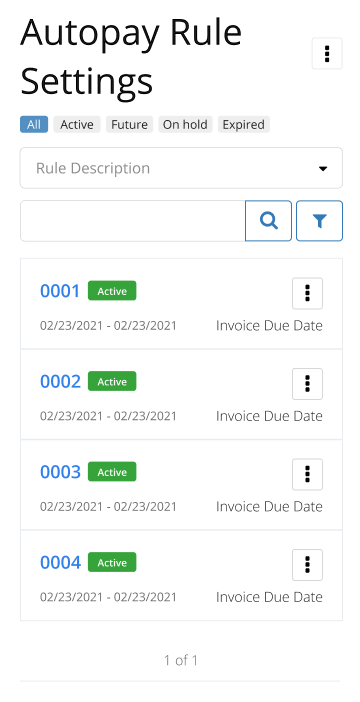Image resolution: width=360 pixels, height=702 pixels.
Task: Filter by On hold status
Action: pyautogui.click(x=185, y=124)
